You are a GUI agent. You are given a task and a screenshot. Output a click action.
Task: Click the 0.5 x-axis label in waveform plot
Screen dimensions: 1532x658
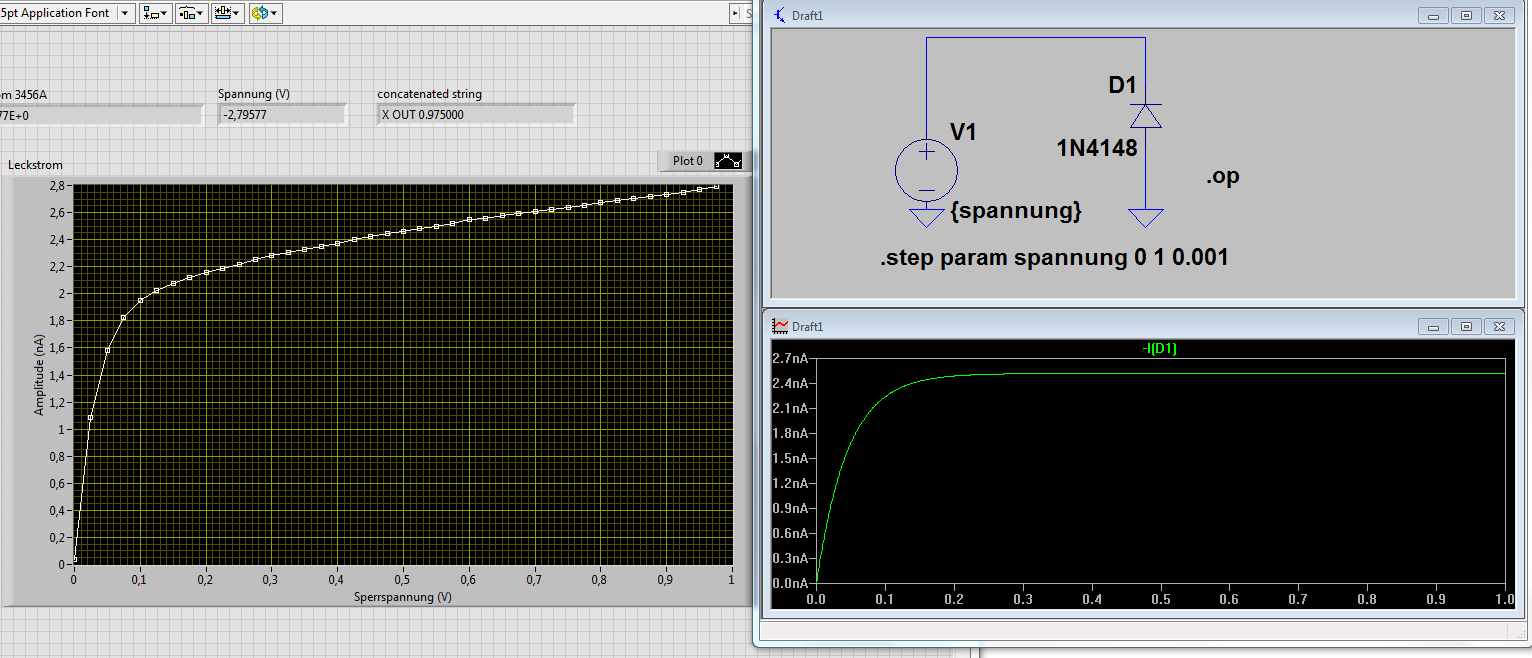1160,598
